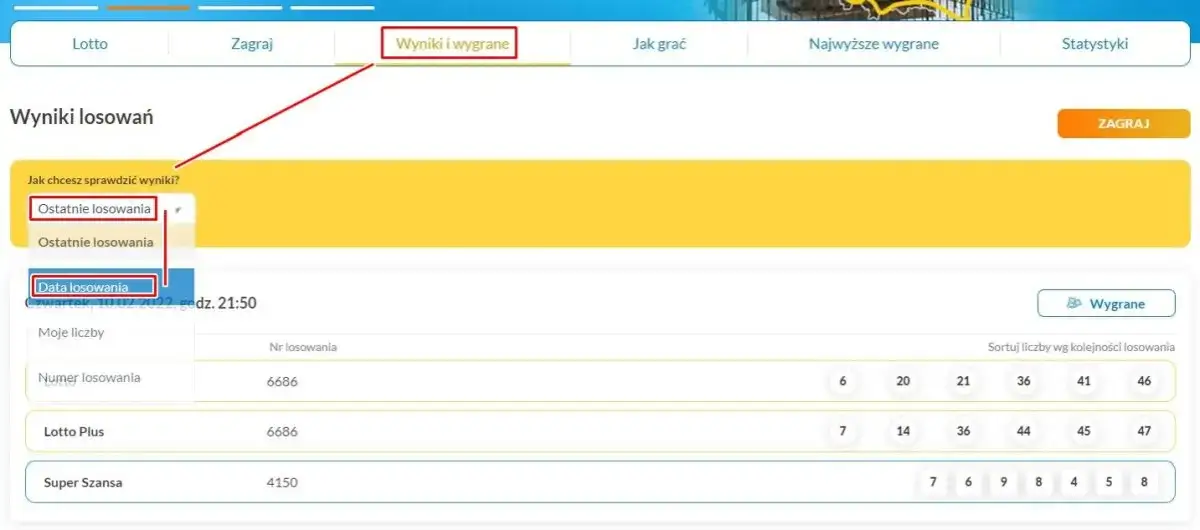Select the Wyniki i wygrane tab
This screenshot has width=1200, height=530.
click(x=452, y=44)
